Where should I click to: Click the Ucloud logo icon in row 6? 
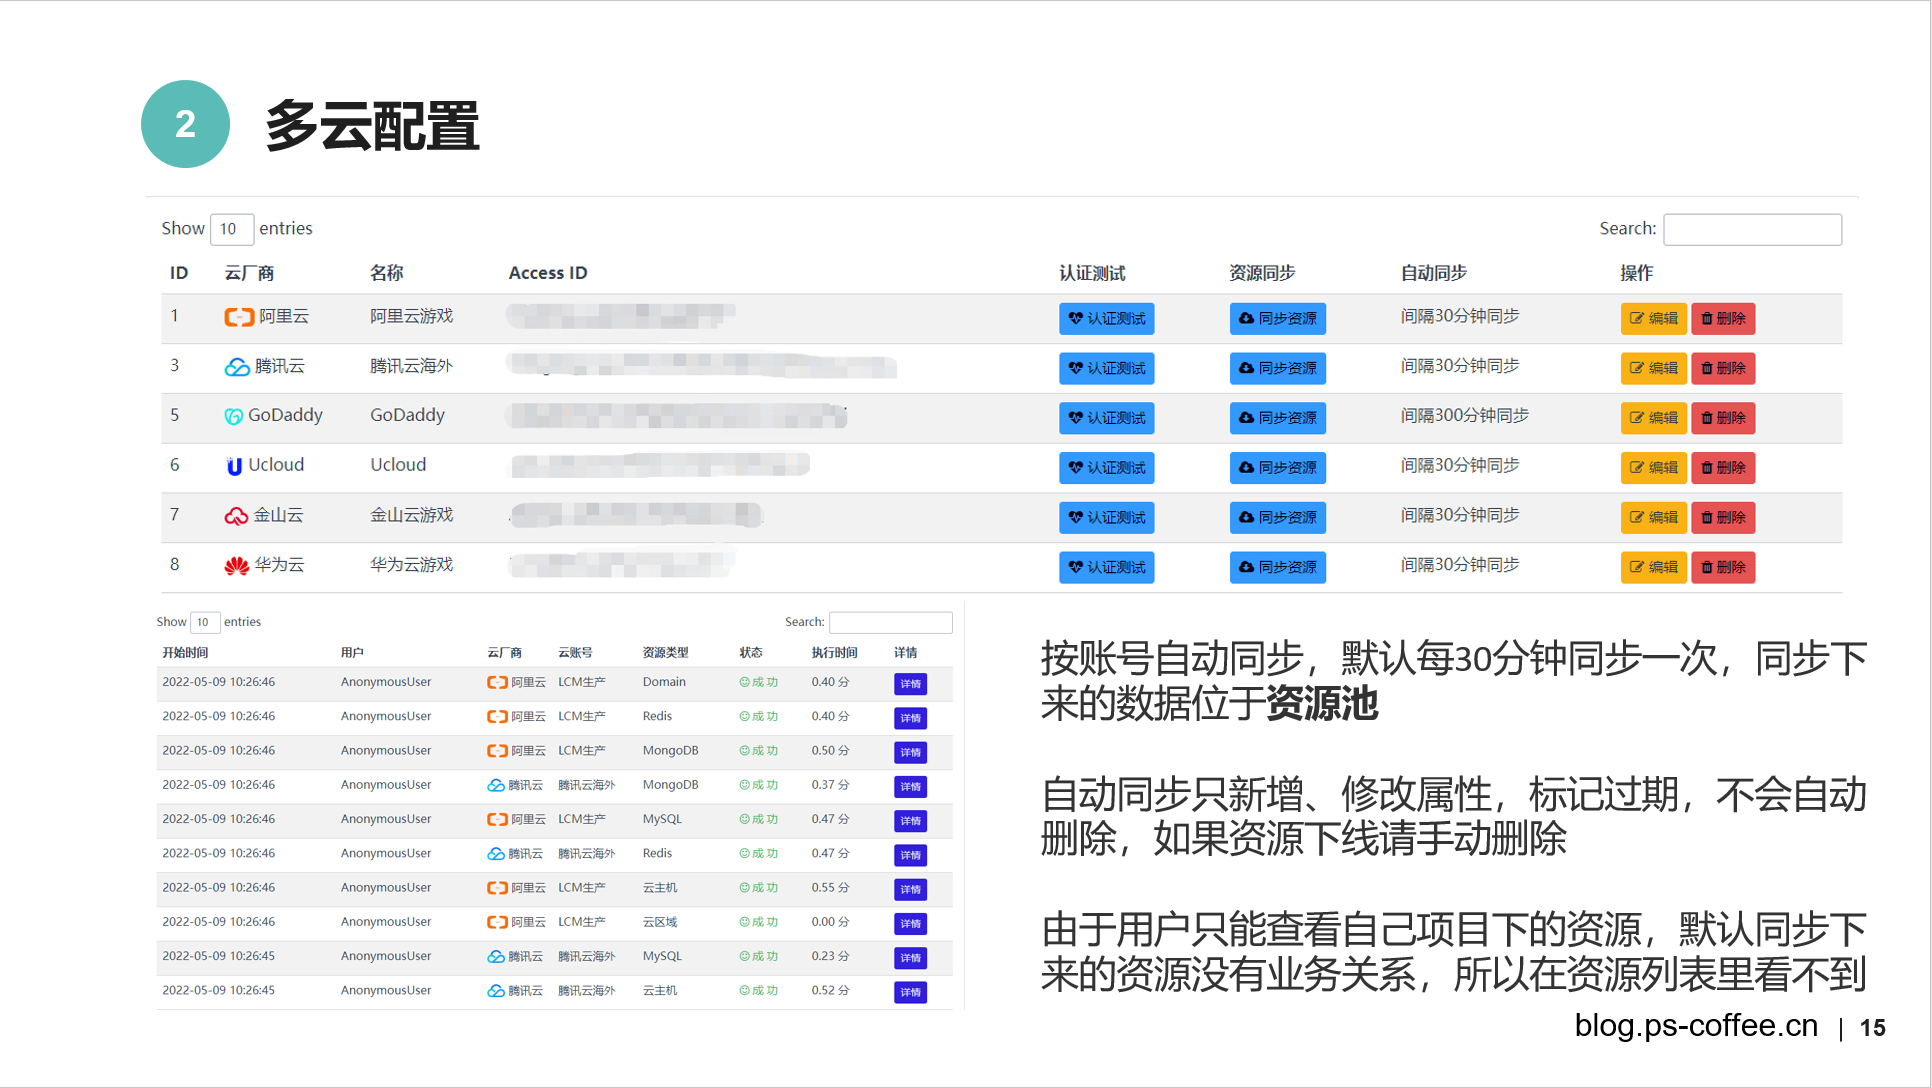click(234, 466)
